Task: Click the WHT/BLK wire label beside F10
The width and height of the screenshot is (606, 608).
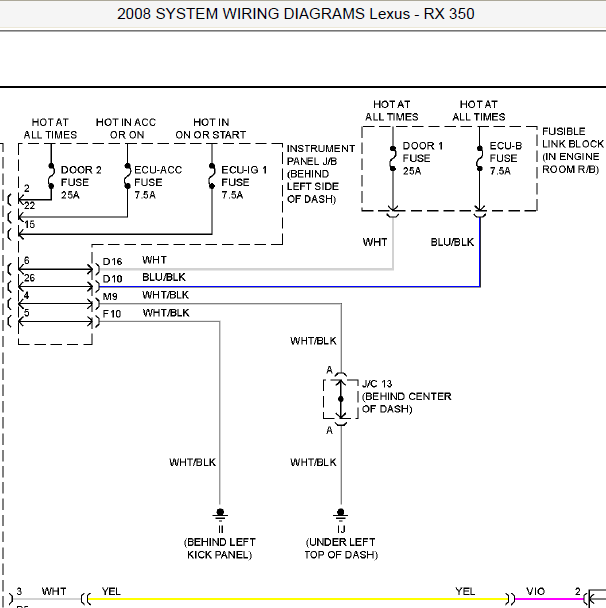Action: pyautogui.click(x=166, y=313)
